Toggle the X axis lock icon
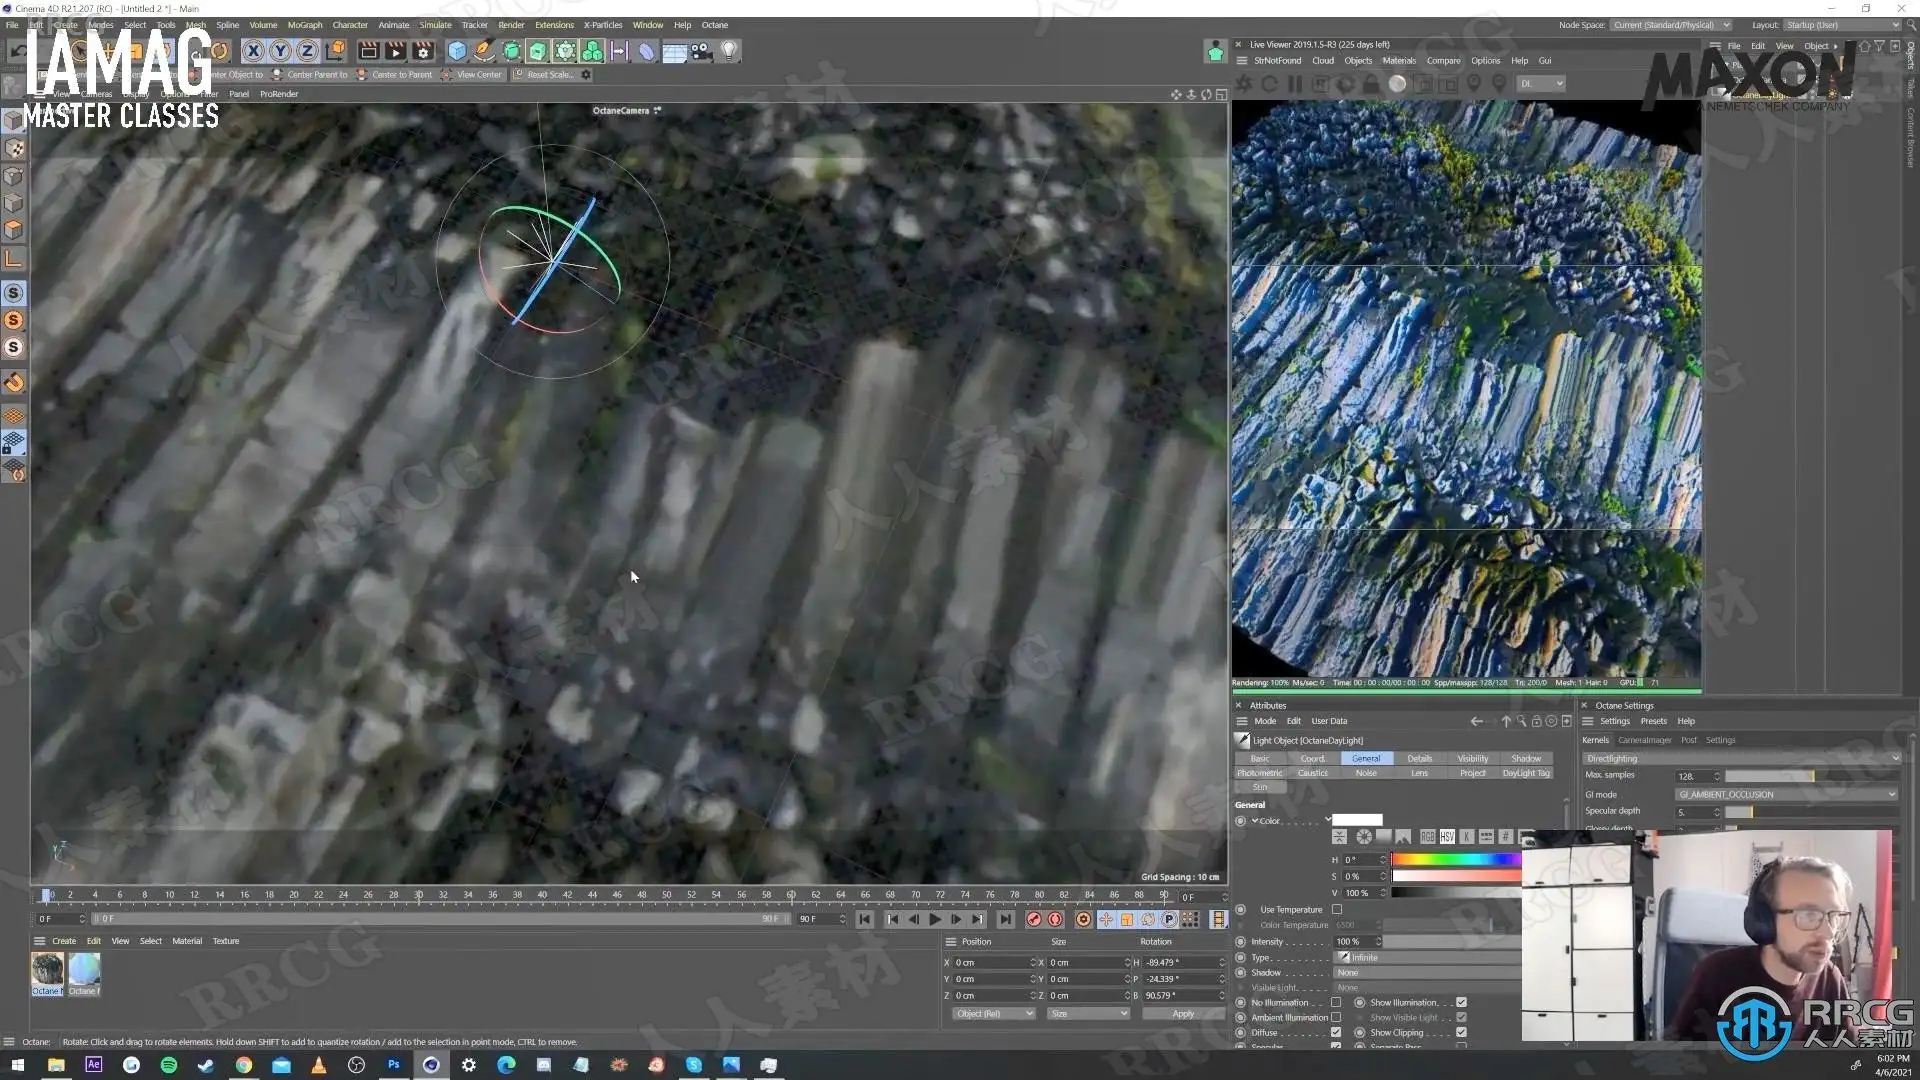 pyautogui.click(x=254, y=51)
